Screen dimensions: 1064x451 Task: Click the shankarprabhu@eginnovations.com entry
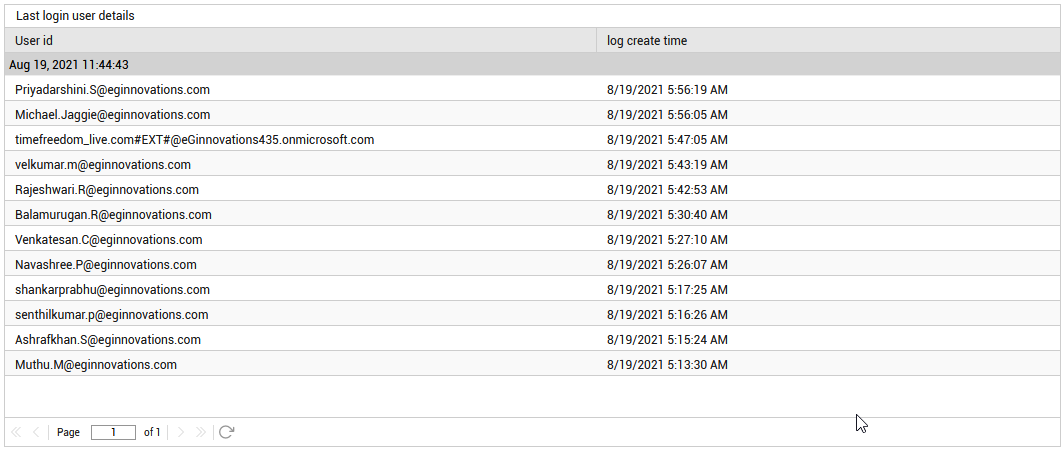(112, 290)
